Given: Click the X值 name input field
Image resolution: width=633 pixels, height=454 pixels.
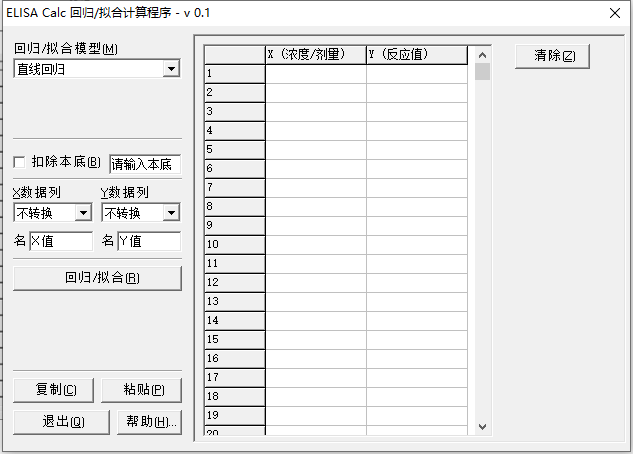Looking at the screenshot, I should [x=61, y=241].
